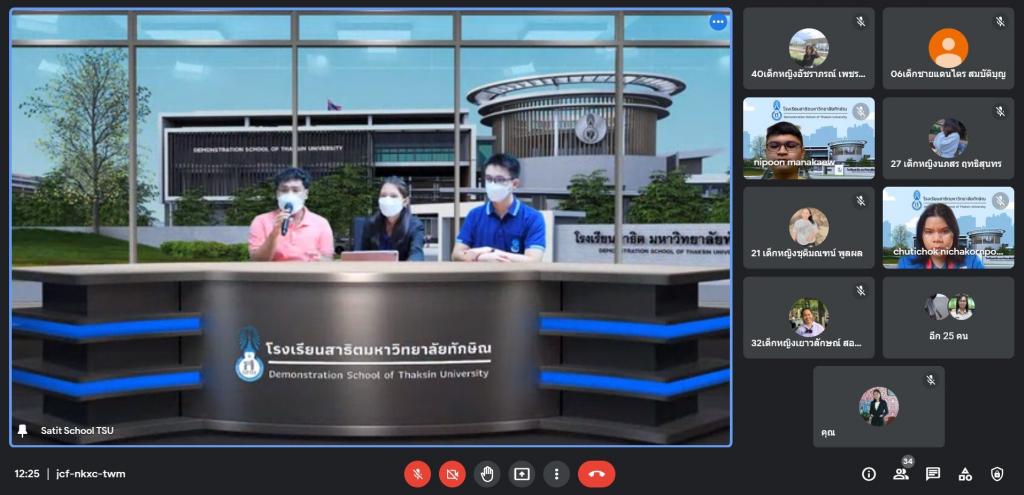
Task: Open meeting details info icon
Action: tap(869, 474)
